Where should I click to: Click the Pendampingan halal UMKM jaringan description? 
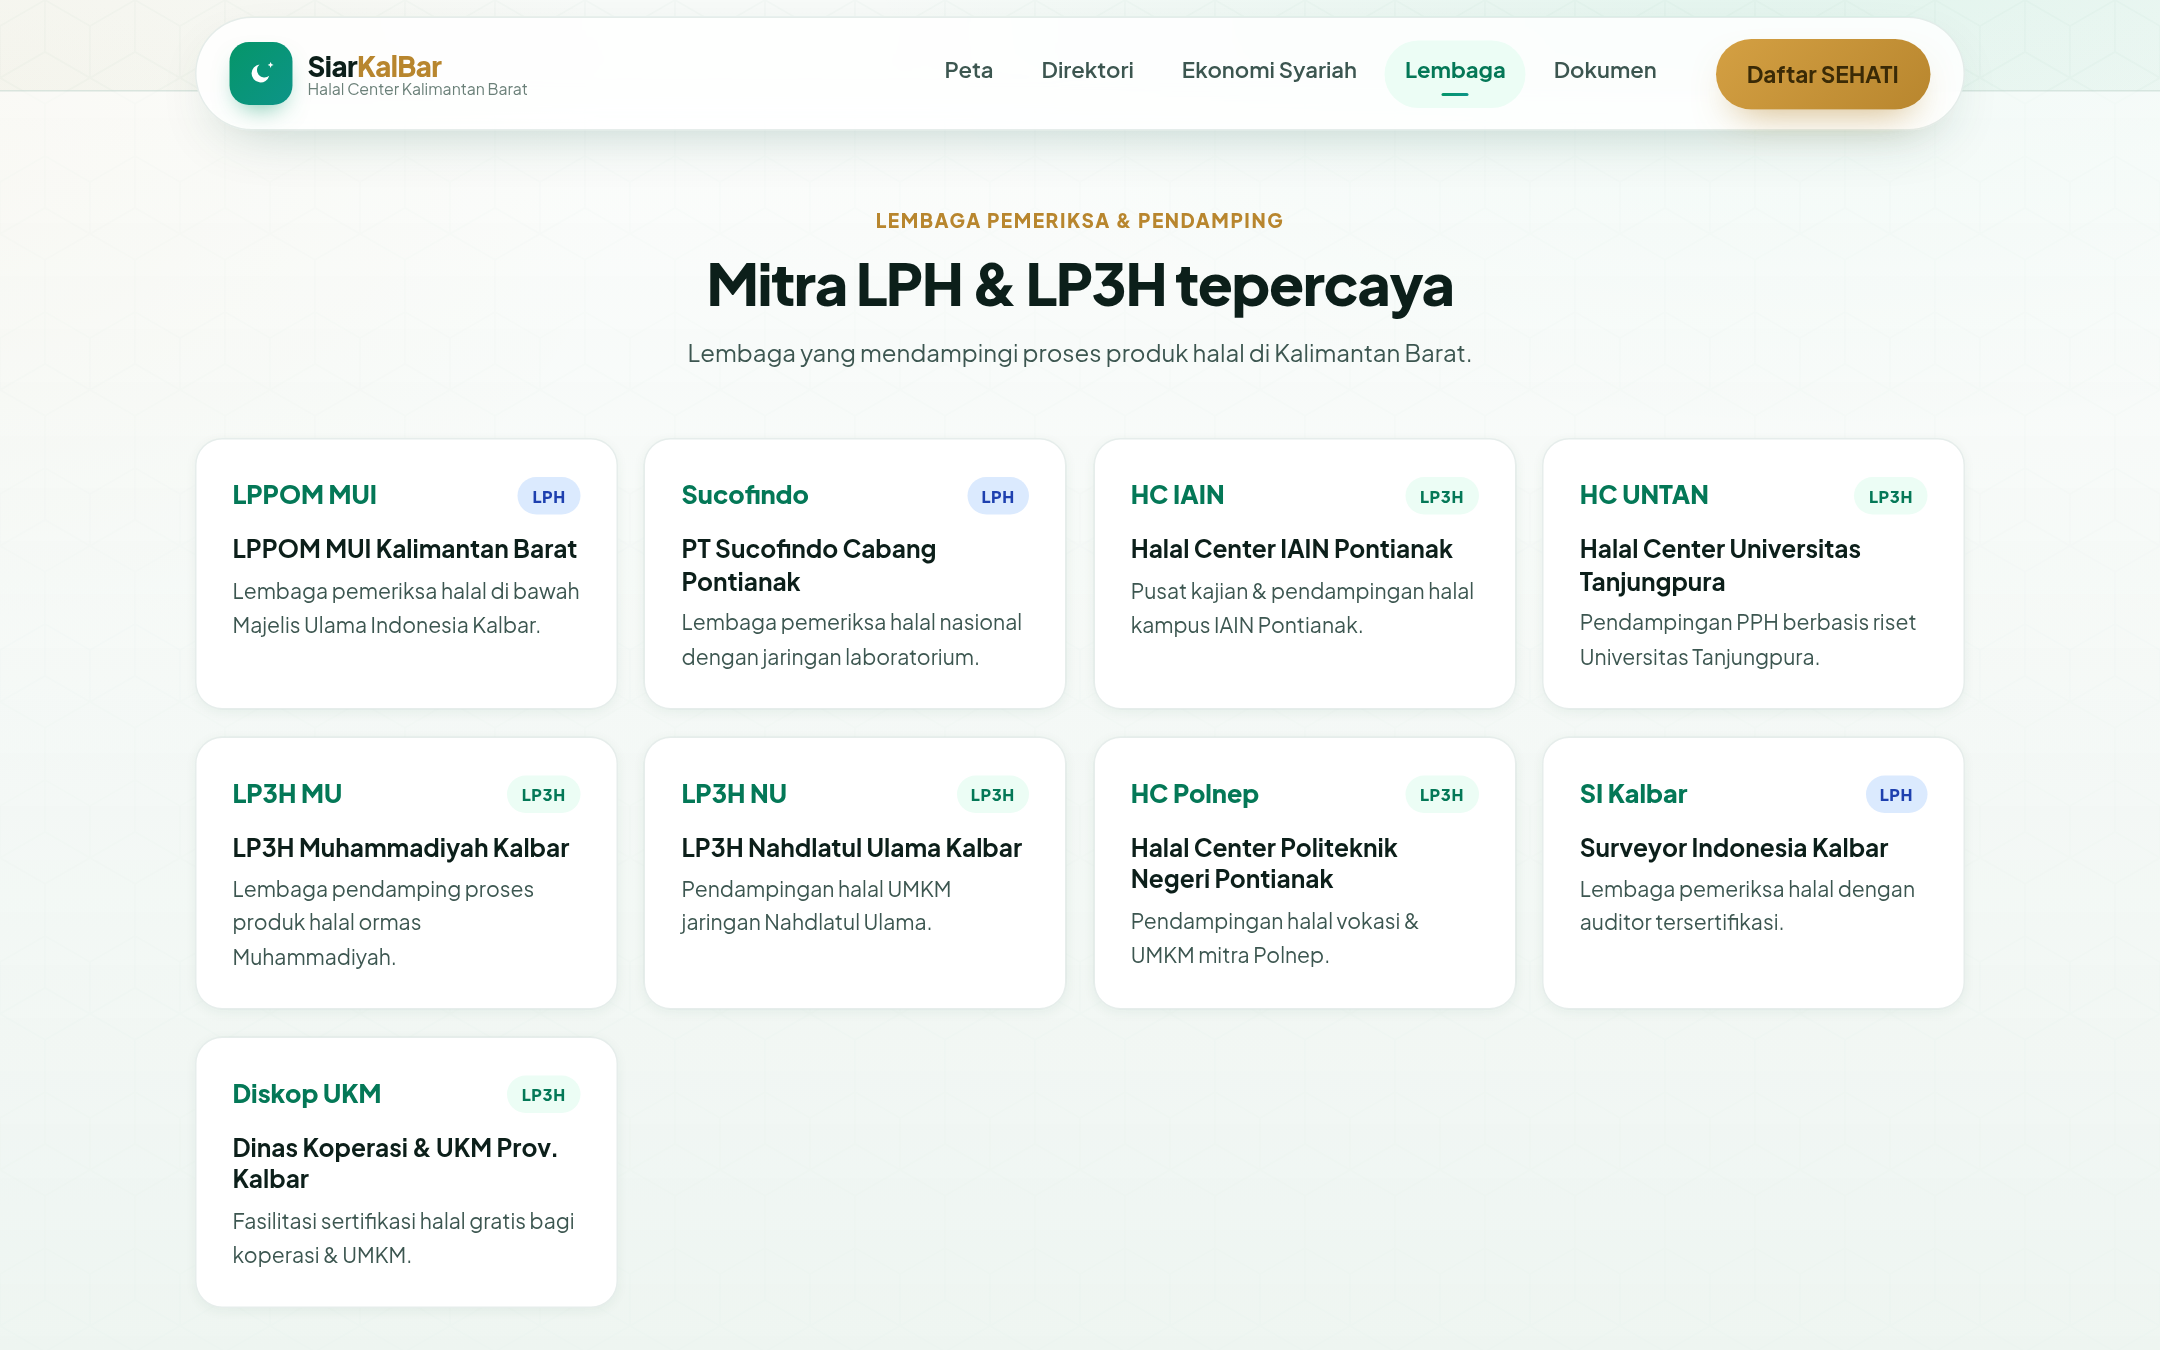(x=816, y=906)
